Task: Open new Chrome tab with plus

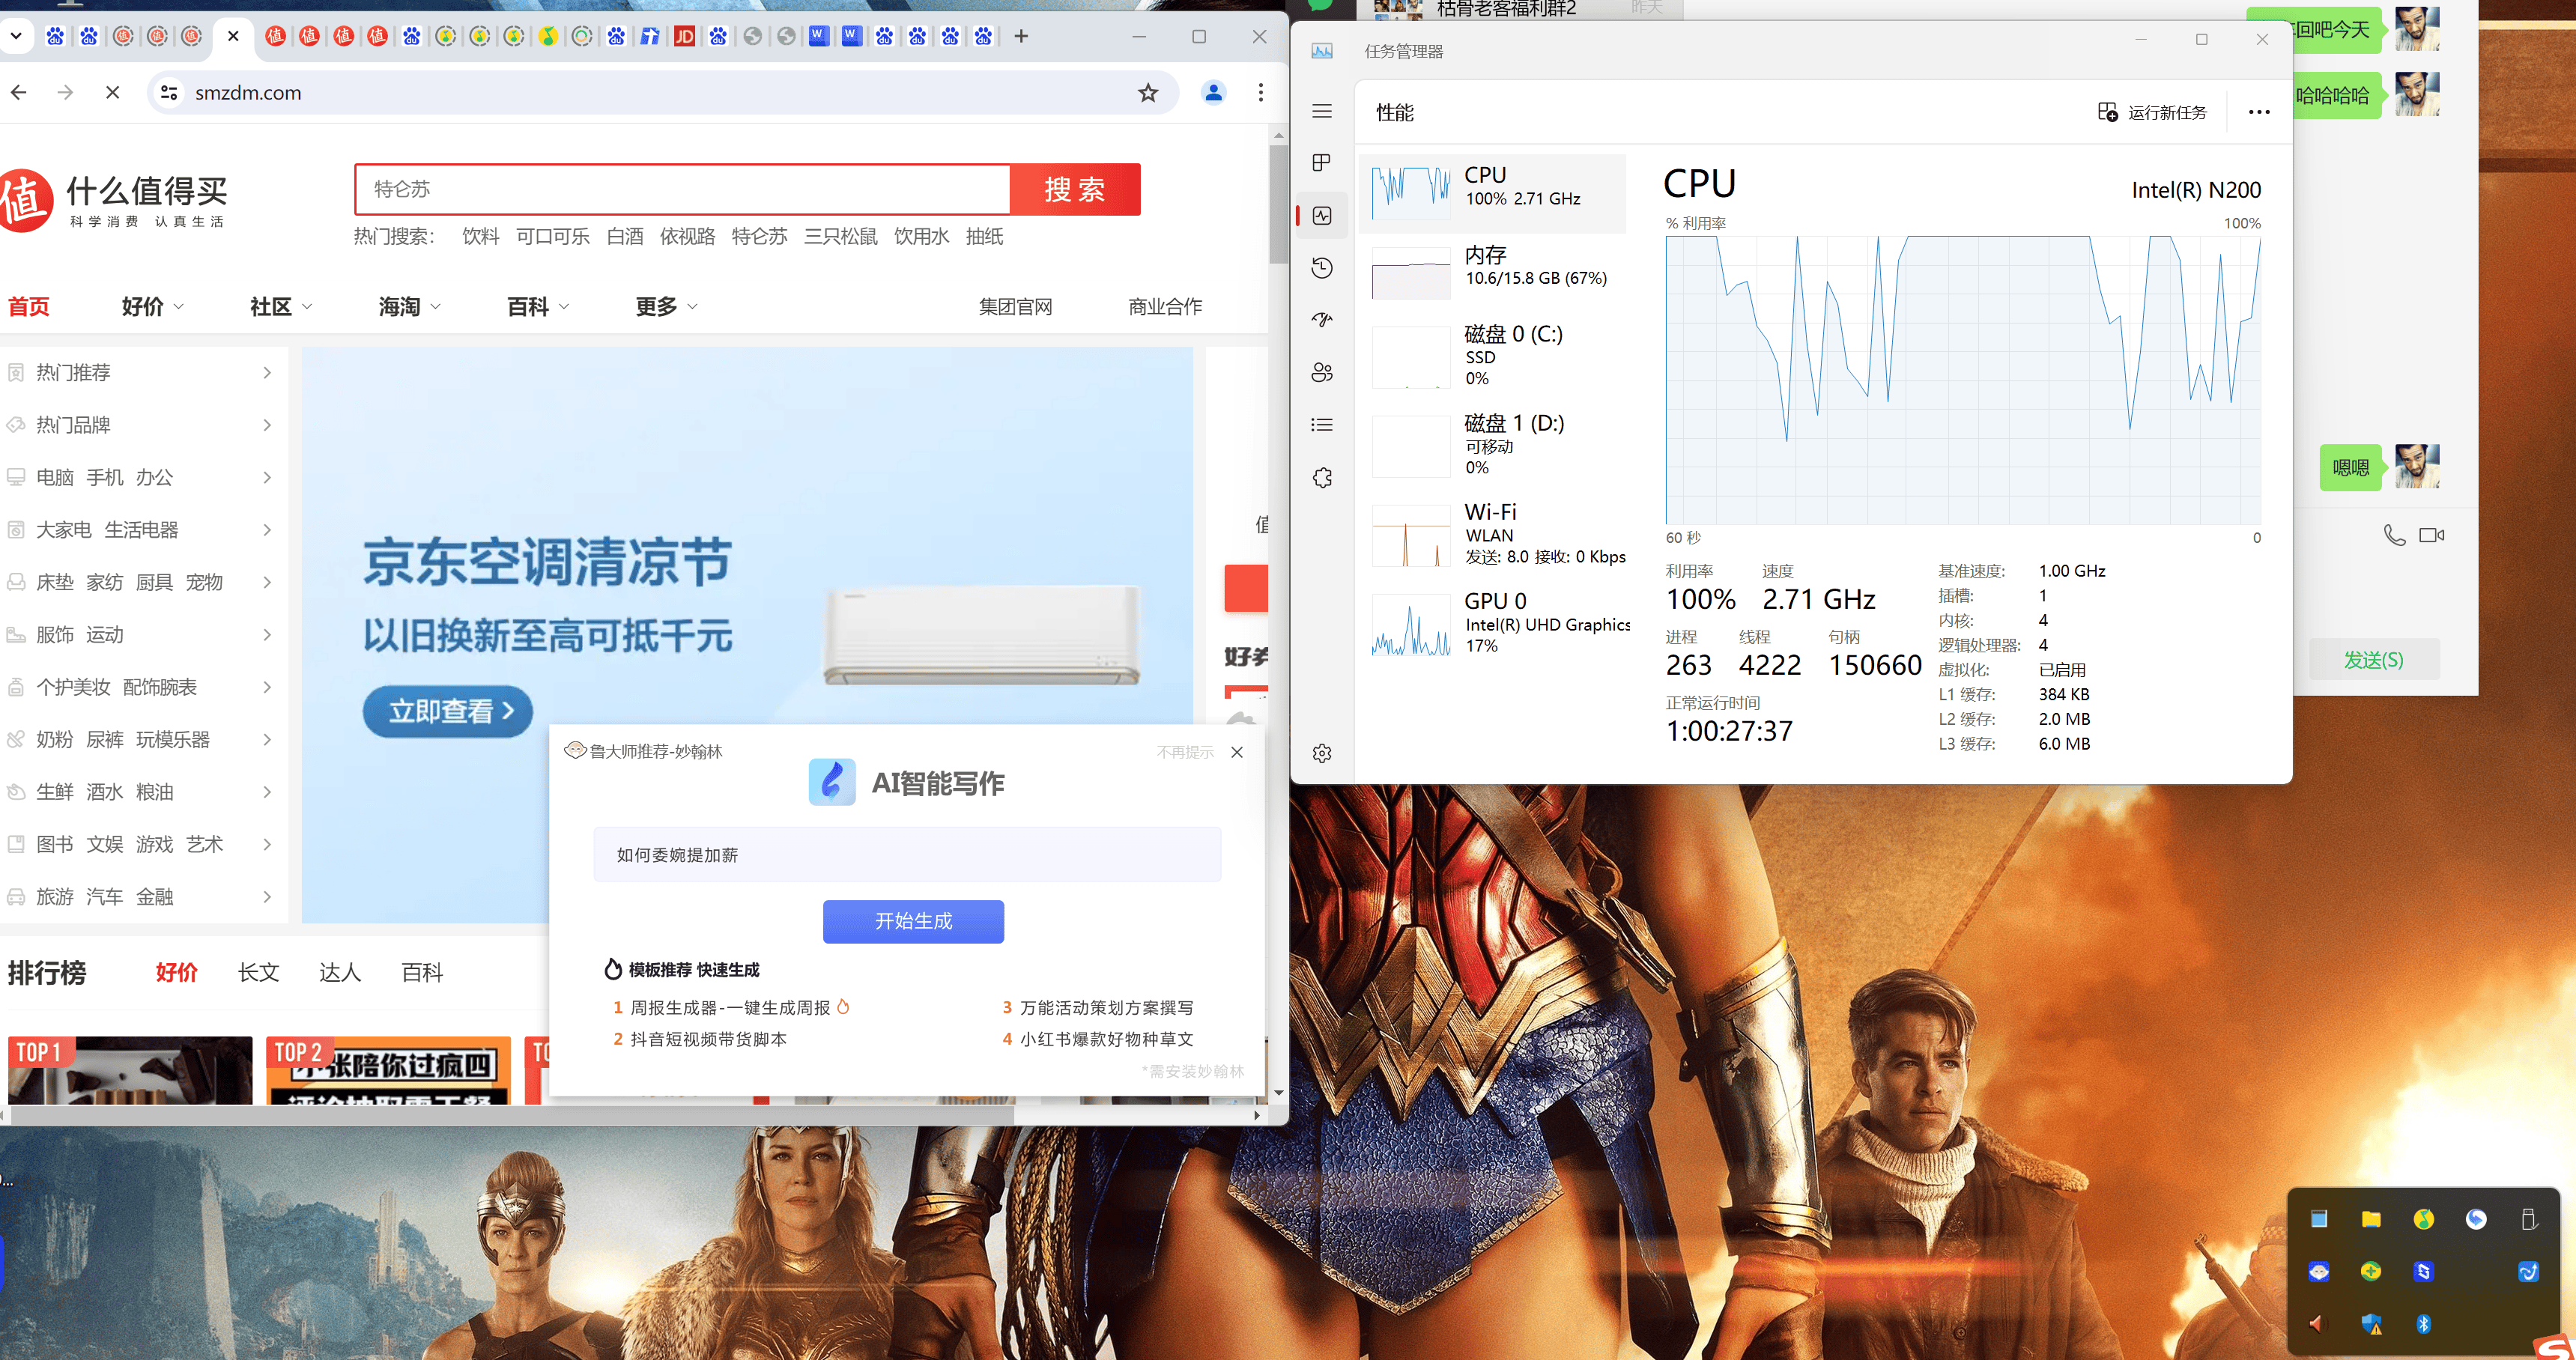Action: 1021,36
